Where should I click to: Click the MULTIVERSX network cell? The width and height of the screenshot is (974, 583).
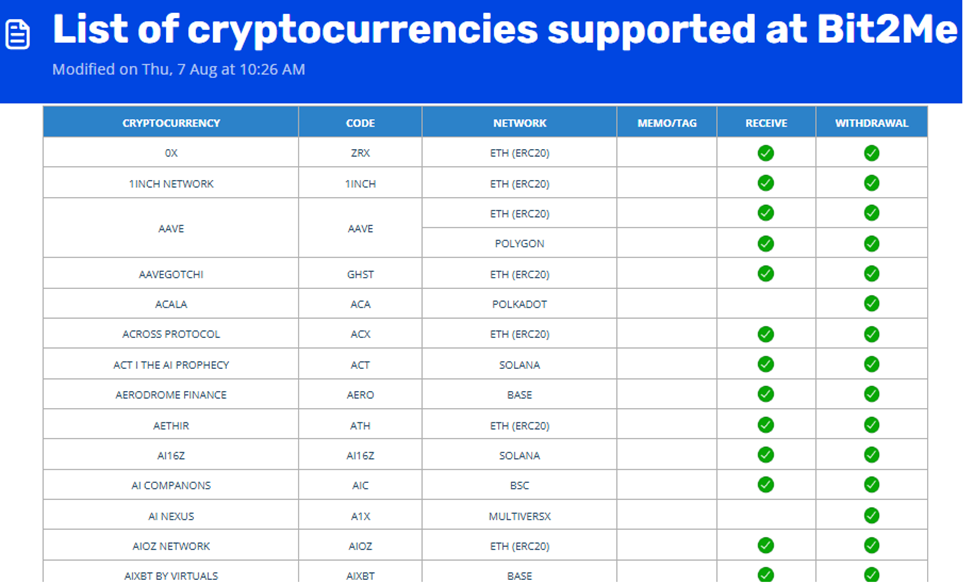click(519, 516)
